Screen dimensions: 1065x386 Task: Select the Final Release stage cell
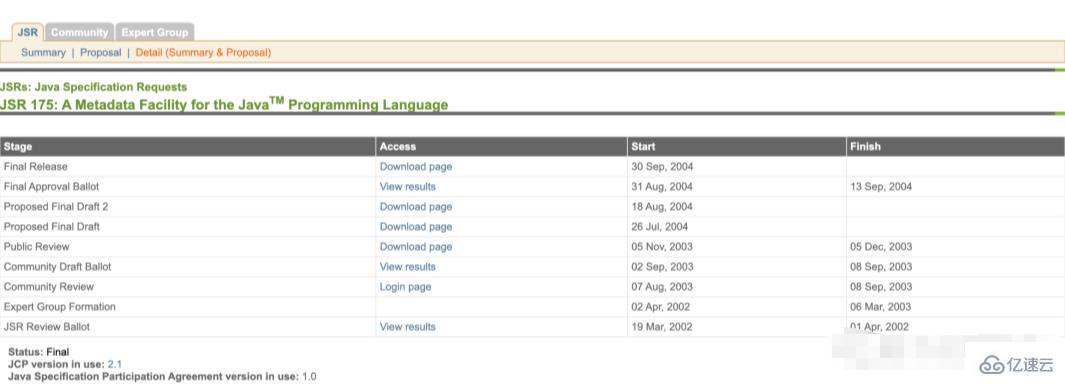pos(187,166)
